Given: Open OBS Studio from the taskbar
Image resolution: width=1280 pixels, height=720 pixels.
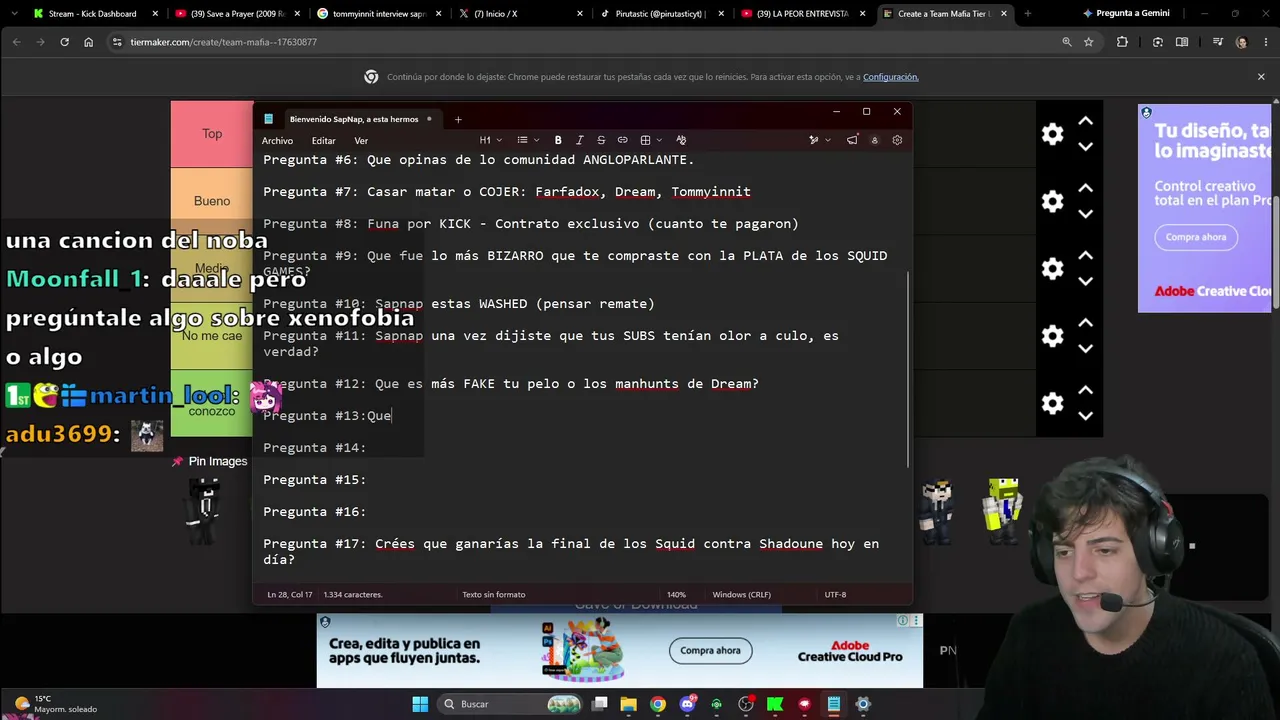Looking at the screenshot, I should click(x=745, y=704).
